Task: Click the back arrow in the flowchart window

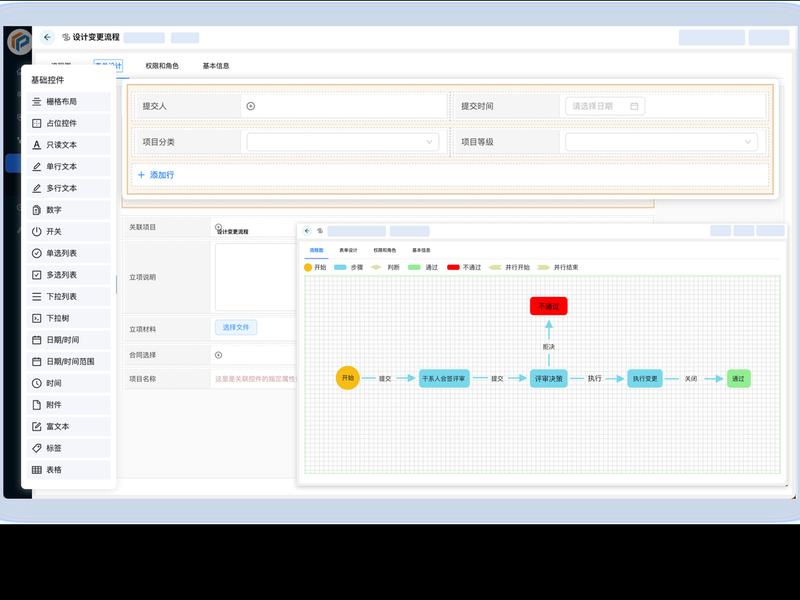Action: [307, 231]
